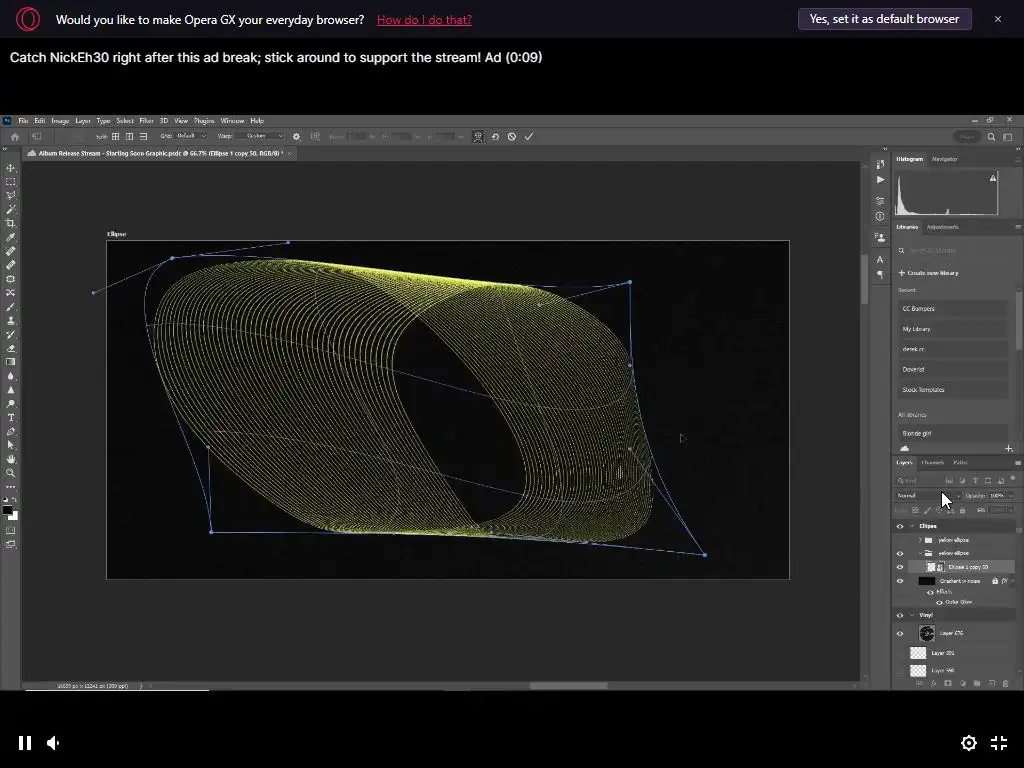Hide Layer 676 with vinyl thumbnail
This screenshot has height=768, width=1024.
pos(900,633)
